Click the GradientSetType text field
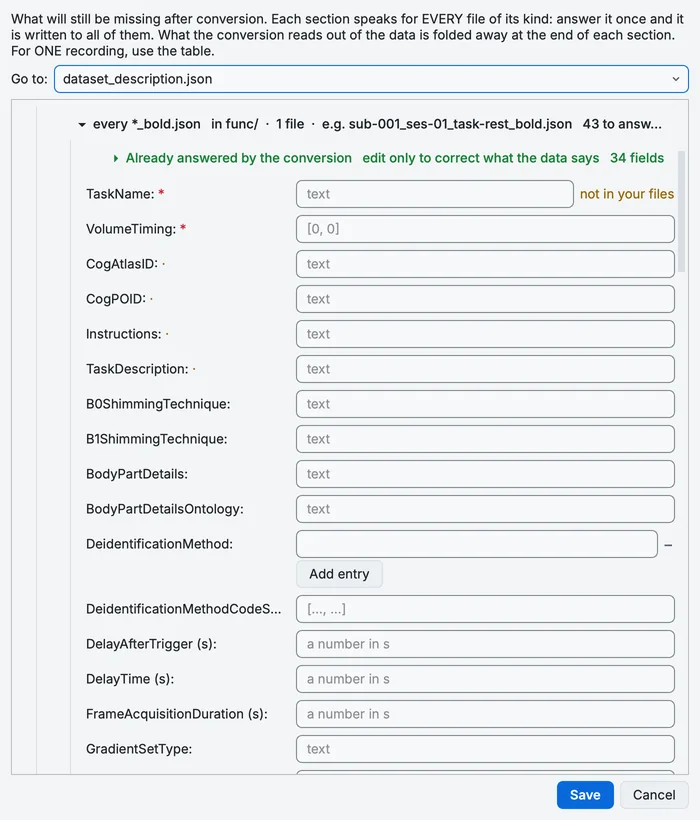 pos(485,749)
